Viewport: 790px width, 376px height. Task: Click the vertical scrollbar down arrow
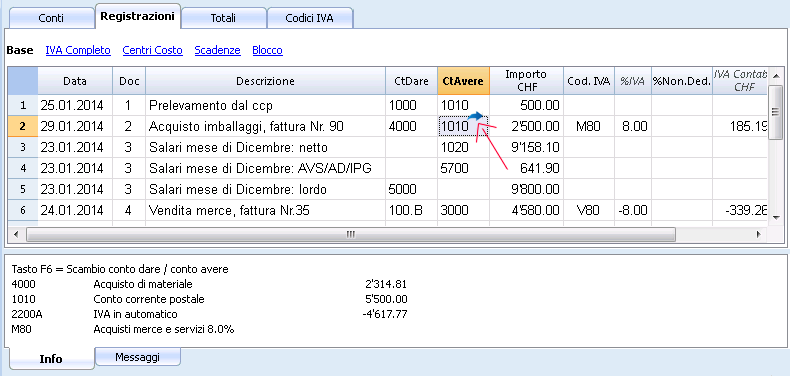click(775, 218)
